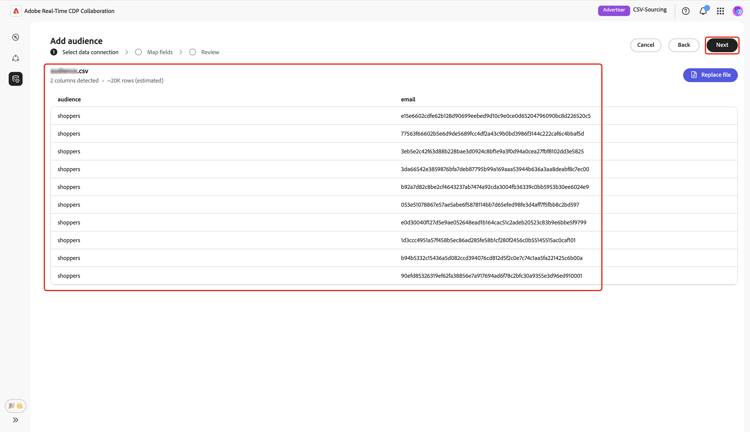Click the email hash starting e0d30040
Viewport: 750px width, 432px height.
coord(494,222)
